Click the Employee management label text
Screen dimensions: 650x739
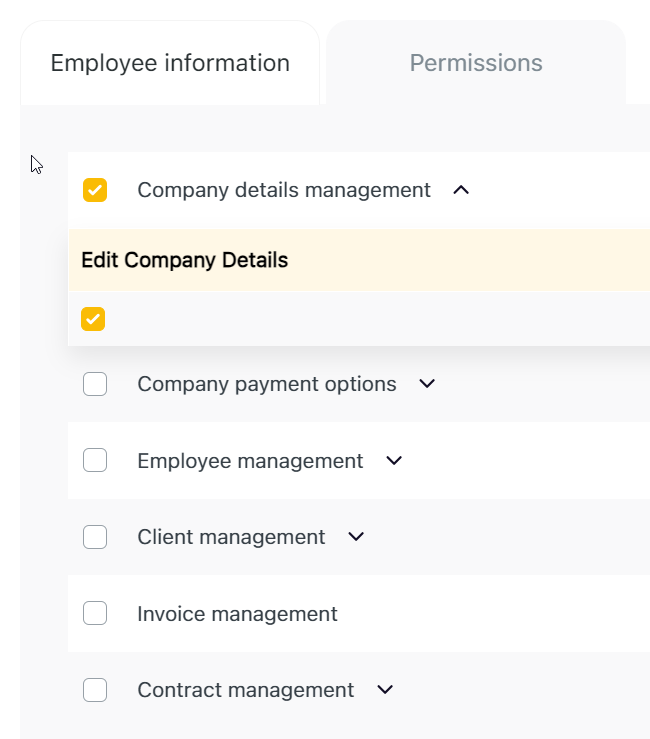point(250,461)
